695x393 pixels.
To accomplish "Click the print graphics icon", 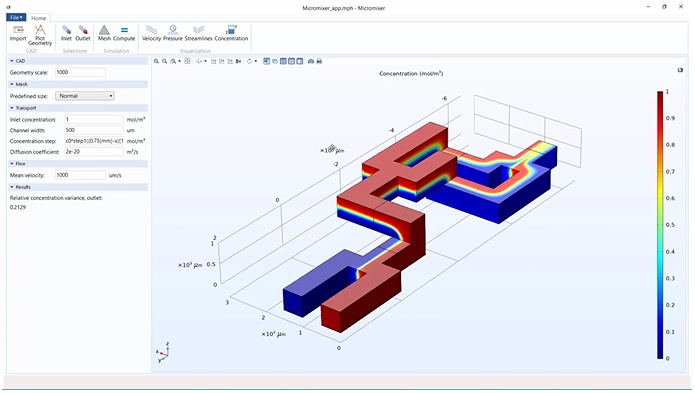I will click(319, 61).
